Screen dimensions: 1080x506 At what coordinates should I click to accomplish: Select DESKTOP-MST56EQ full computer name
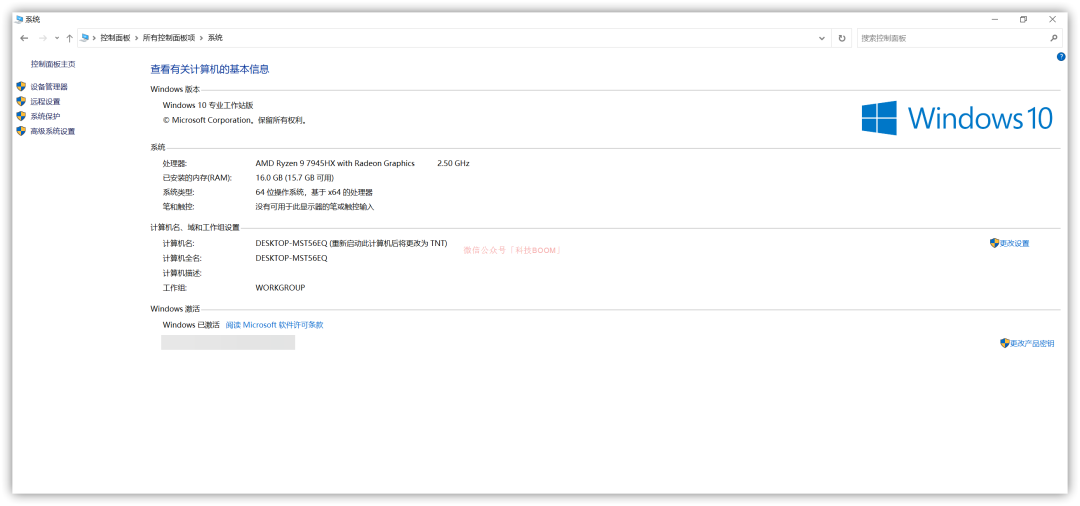click(x=291, y=258)
